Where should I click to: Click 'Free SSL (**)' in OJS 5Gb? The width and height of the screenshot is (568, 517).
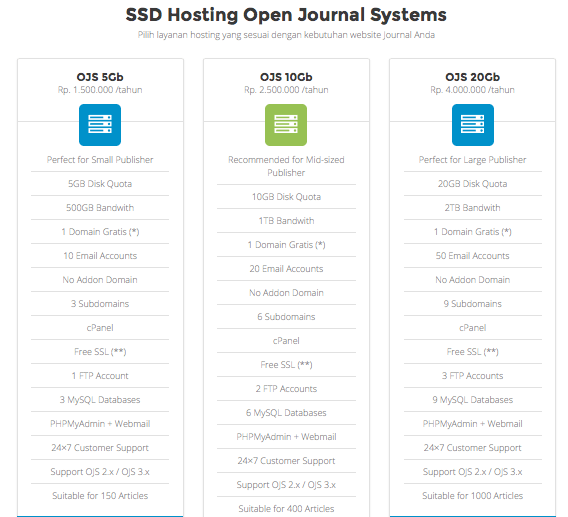coord(100,352)
